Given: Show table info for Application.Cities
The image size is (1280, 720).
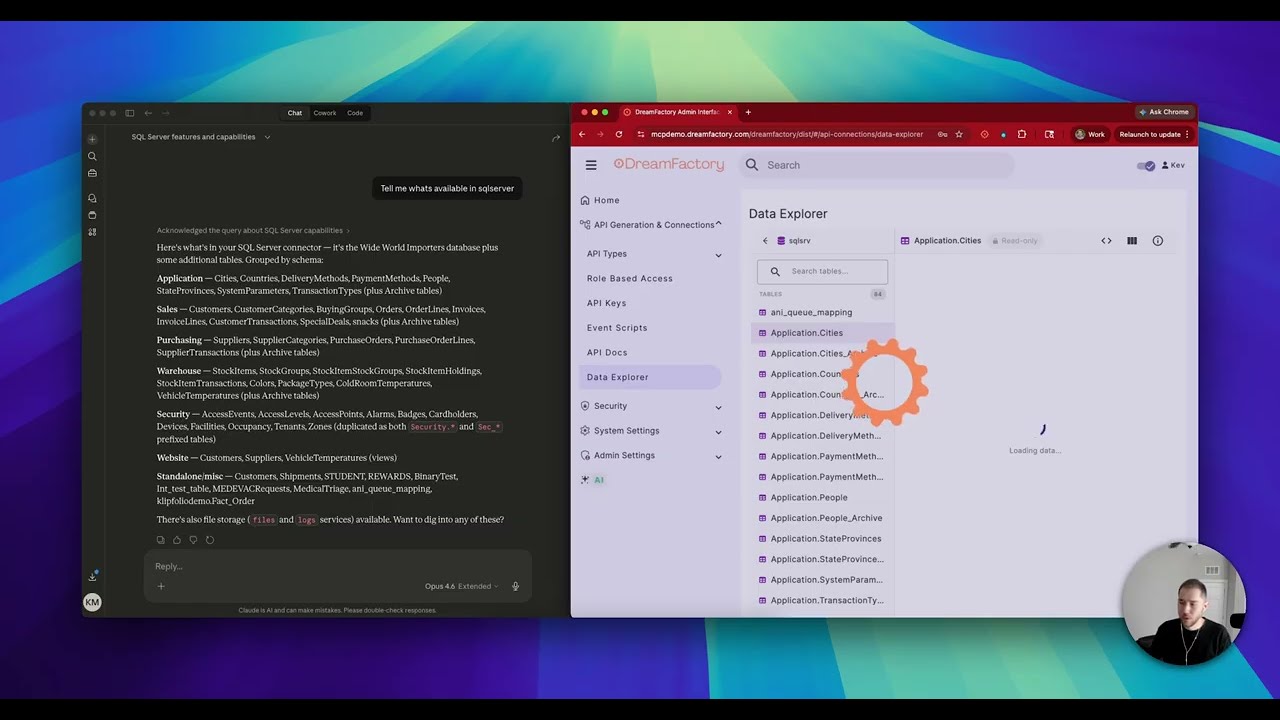Looking at the screenshot, I should pyautogui.click(x=1158, y=241).
